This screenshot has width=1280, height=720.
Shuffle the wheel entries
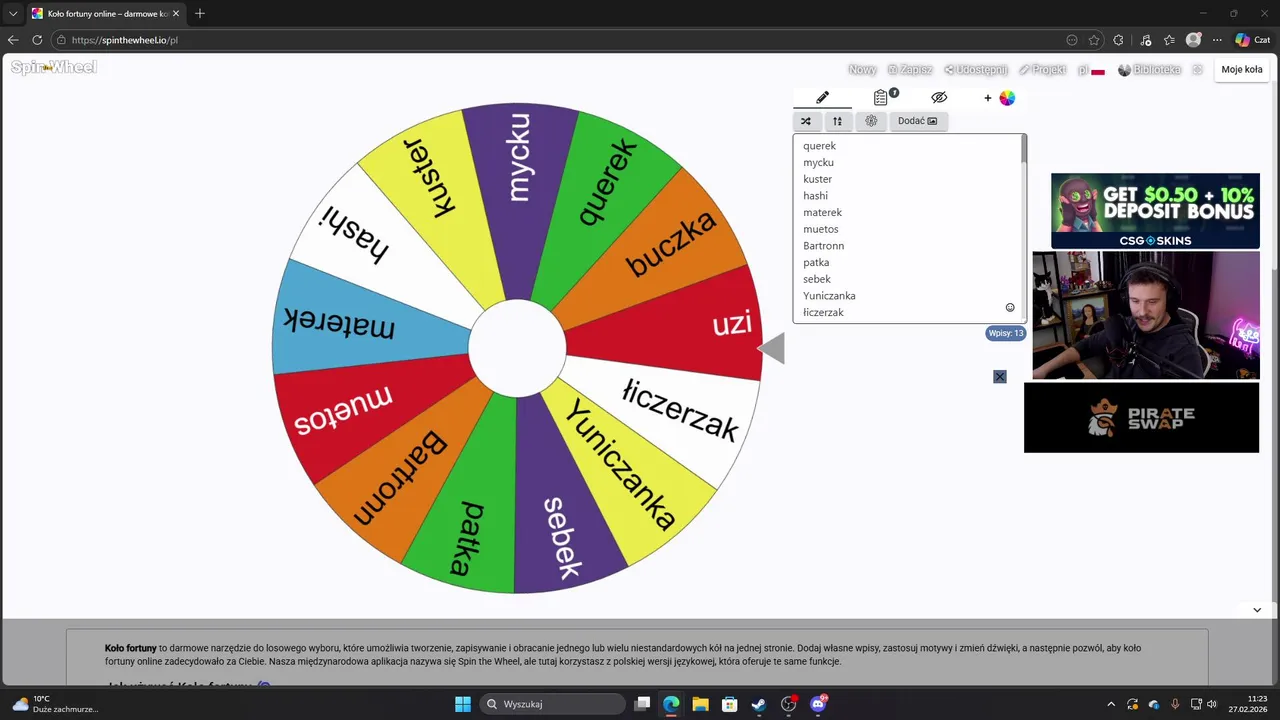click(806, 121)
